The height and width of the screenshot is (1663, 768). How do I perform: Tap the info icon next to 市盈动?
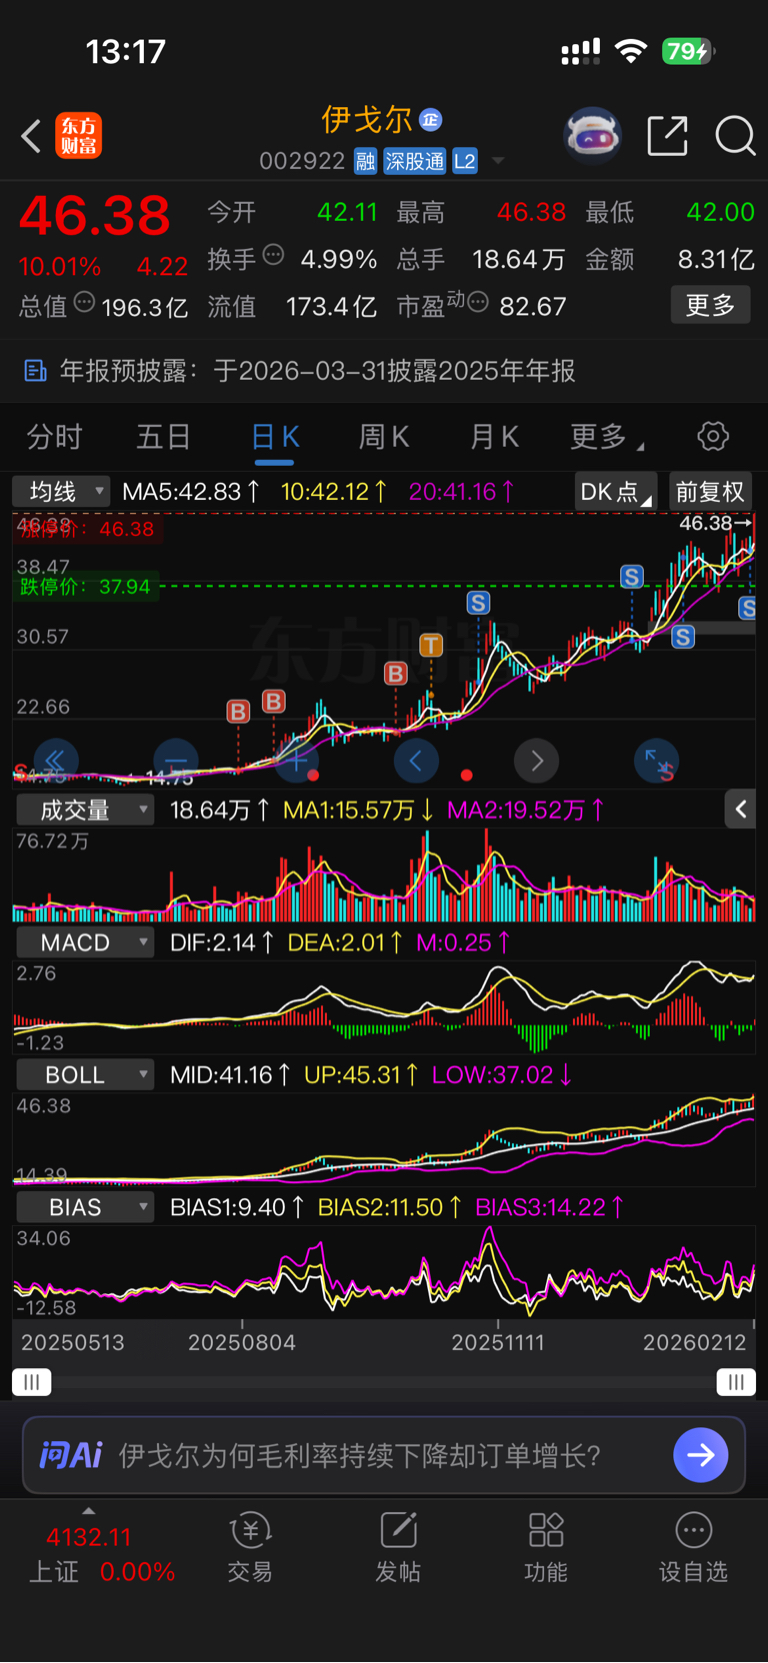click(478, 302)
